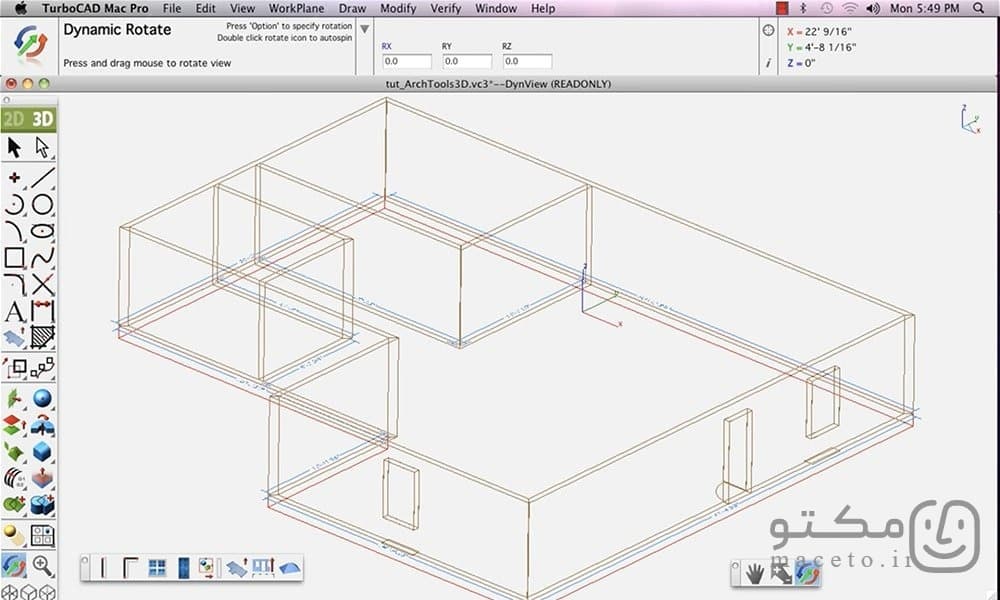Open the Apple menu
The width and height of the screenshot is (1000, 600).
(x=20, y=8)
